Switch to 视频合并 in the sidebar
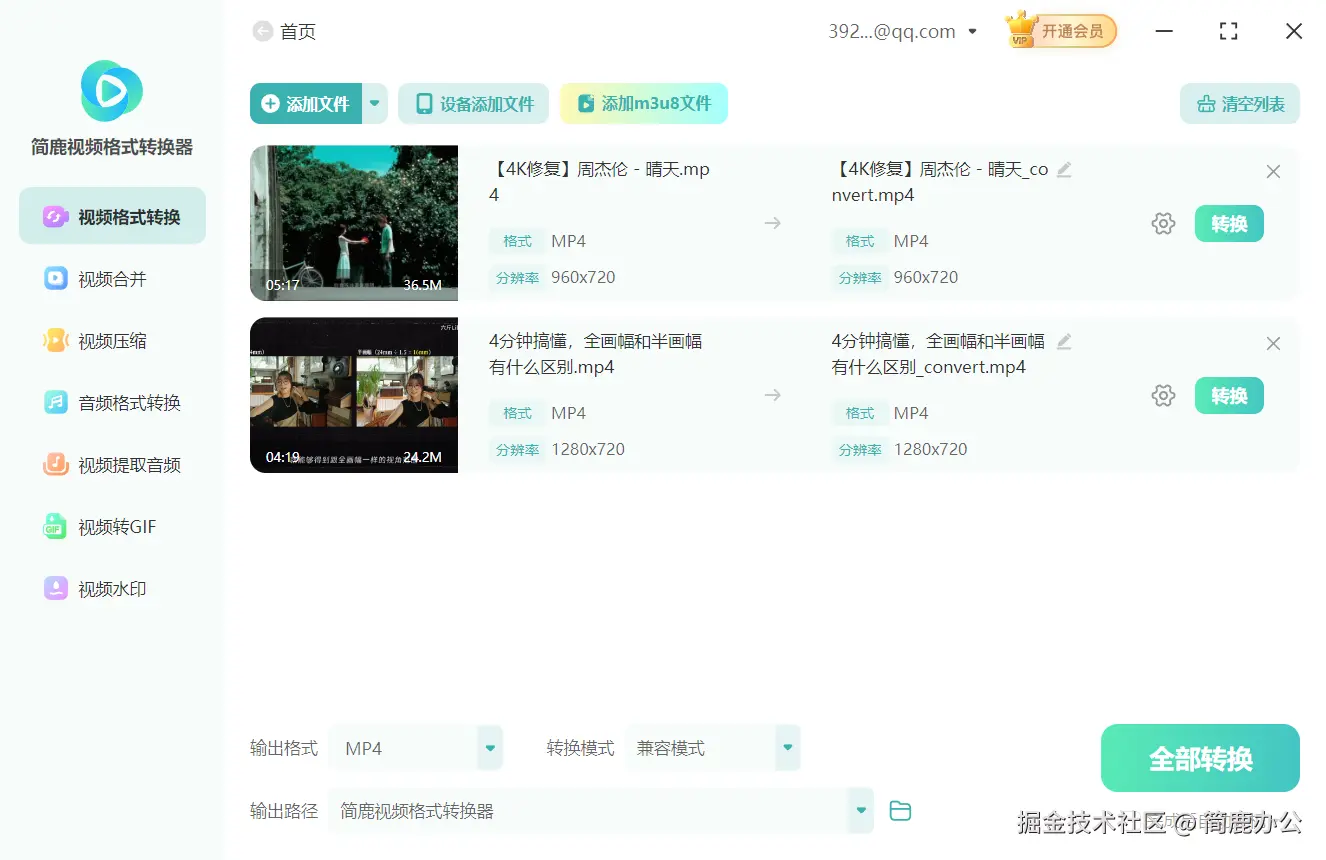Screen dimensions: 1326x860 click(112, 279)
